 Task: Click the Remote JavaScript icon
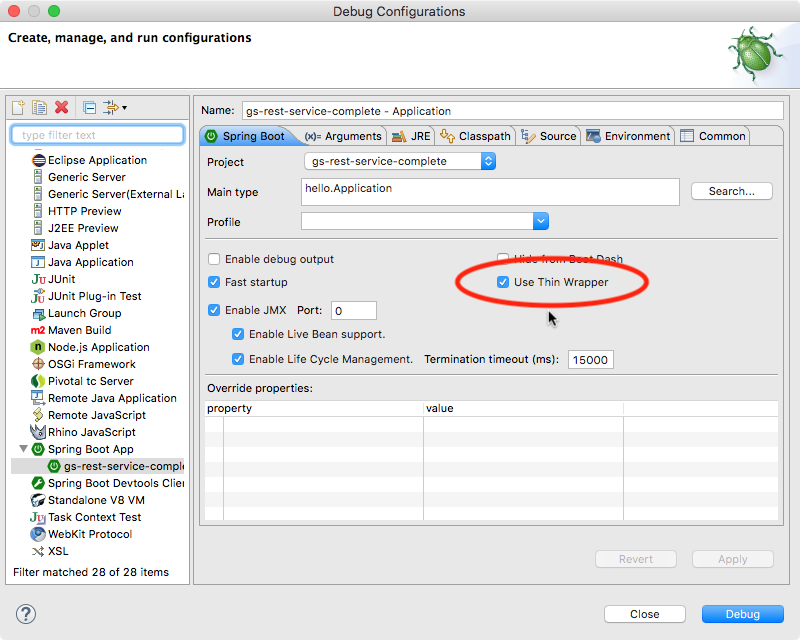point(38,415)
